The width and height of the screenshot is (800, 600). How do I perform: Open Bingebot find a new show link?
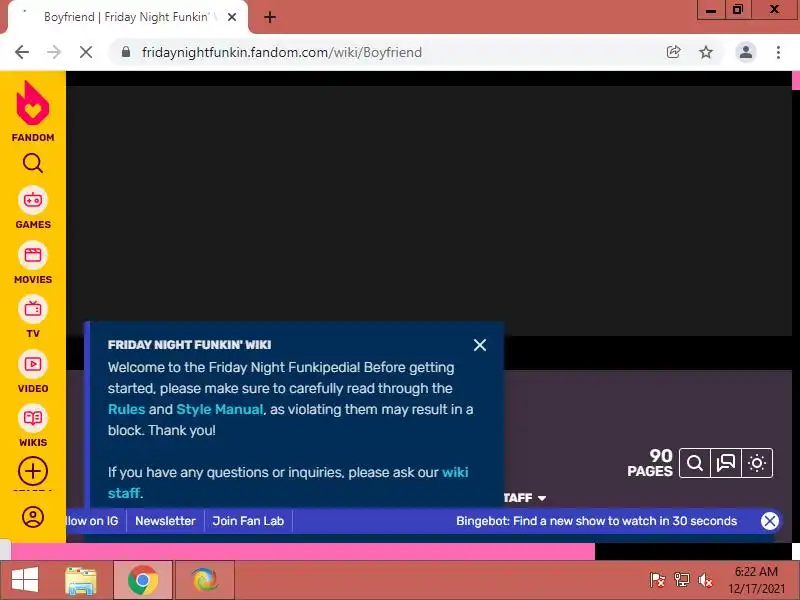596,521
